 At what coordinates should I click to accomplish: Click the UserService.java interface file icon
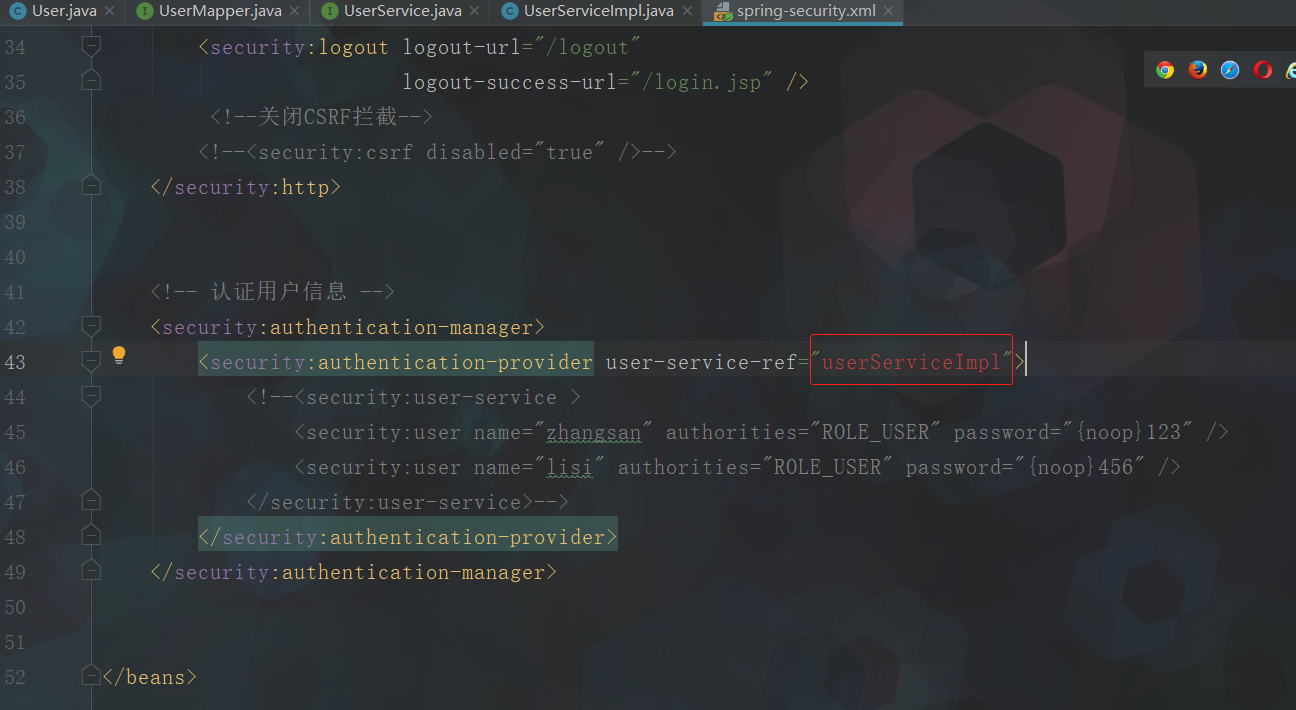point(329,12)
